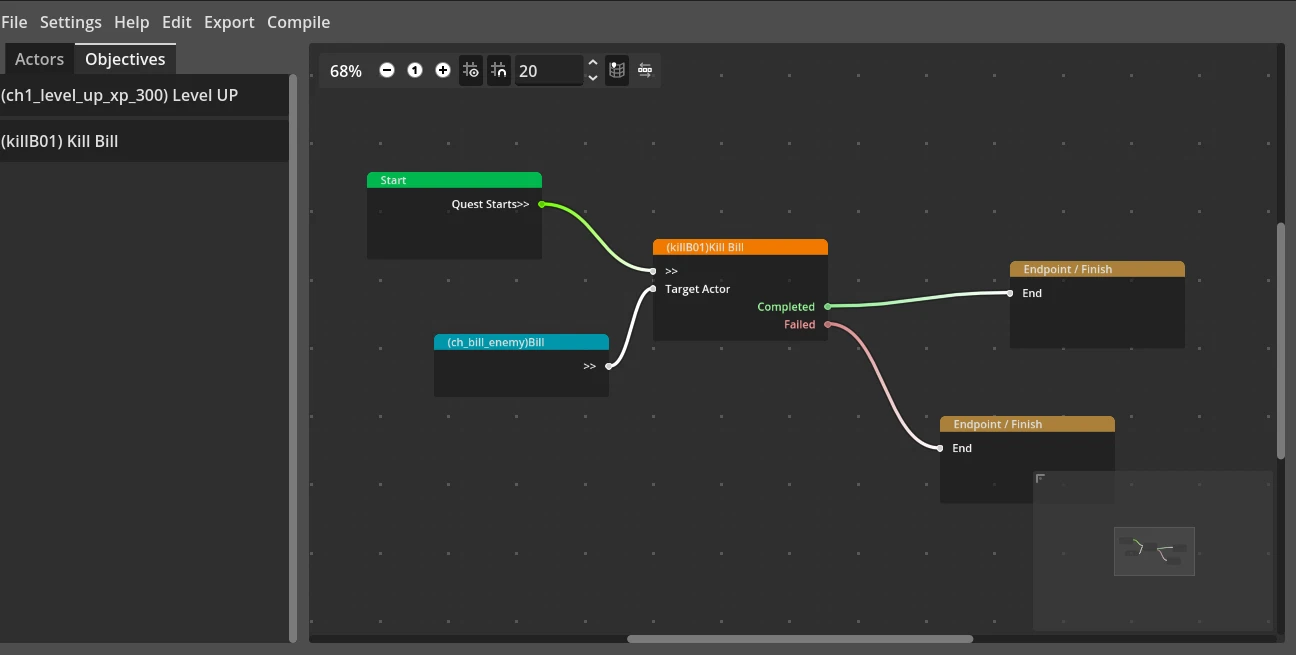Enable snap-to-grid magnet icon

click(498, 70)
